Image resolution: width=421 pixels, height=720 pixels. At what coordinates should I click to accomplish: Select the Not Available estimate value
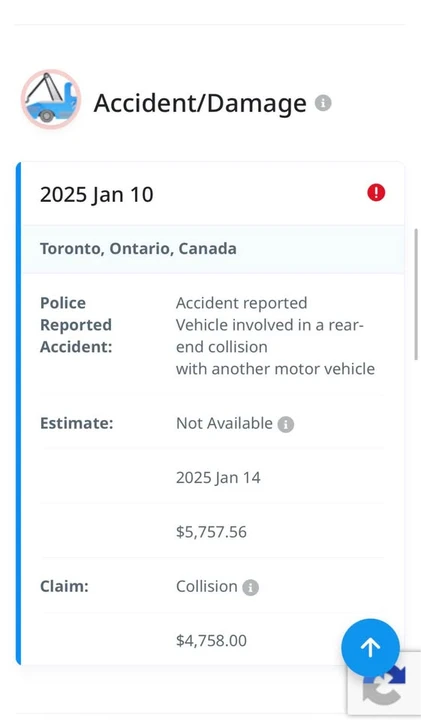click(x=224, y=423)
